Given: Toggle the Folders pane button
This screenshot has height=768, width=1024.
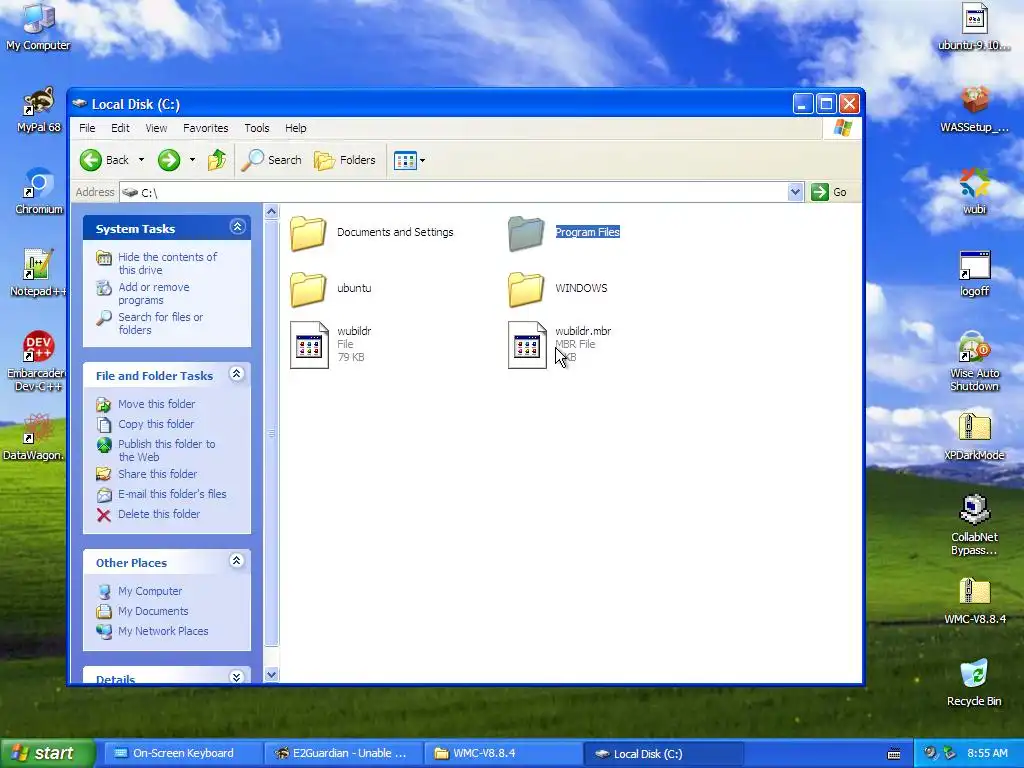Looking at the screenshot, I should click(345, 160).
